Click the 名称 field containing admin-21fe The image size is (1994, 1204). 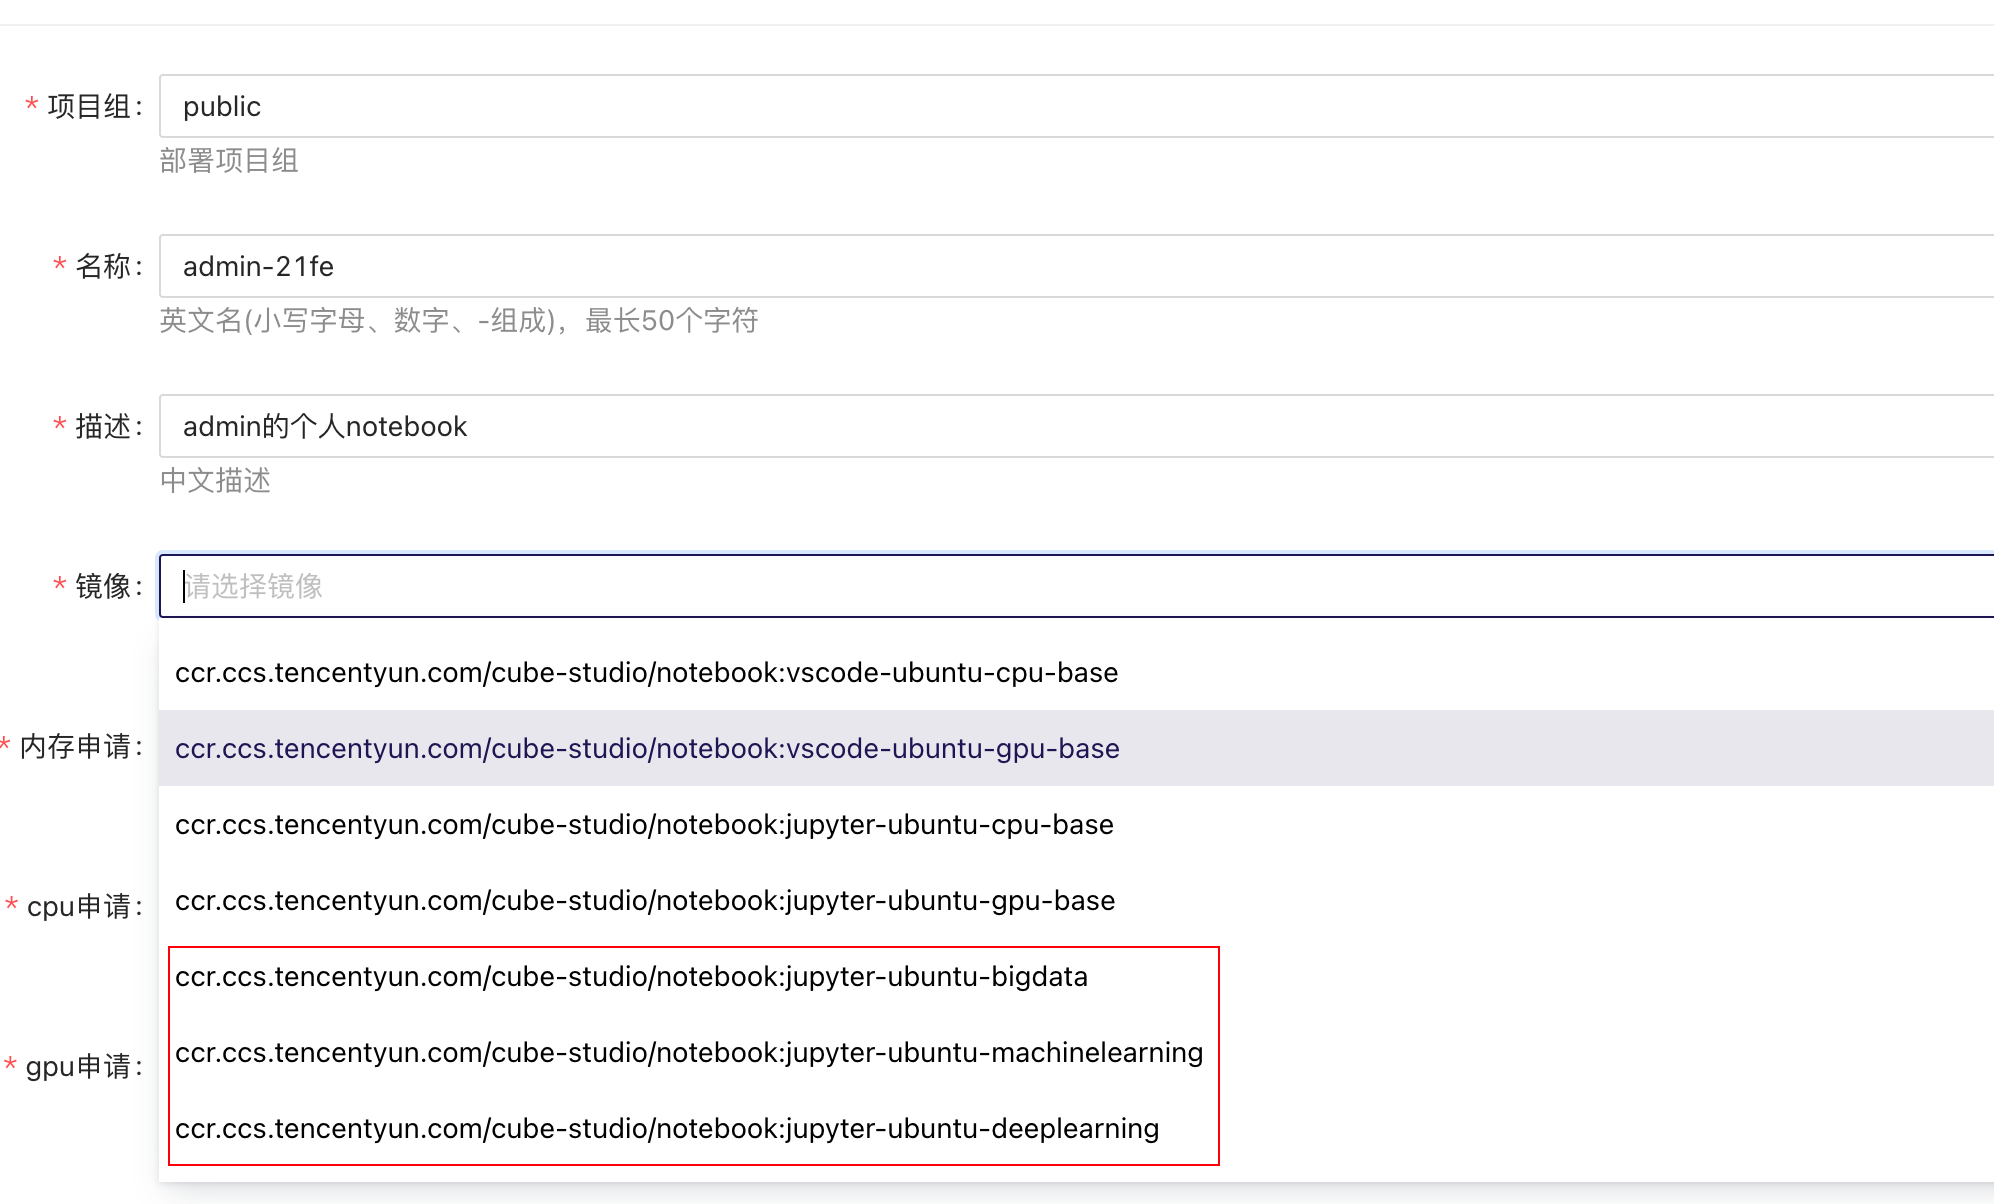[x=1075, y=266]
